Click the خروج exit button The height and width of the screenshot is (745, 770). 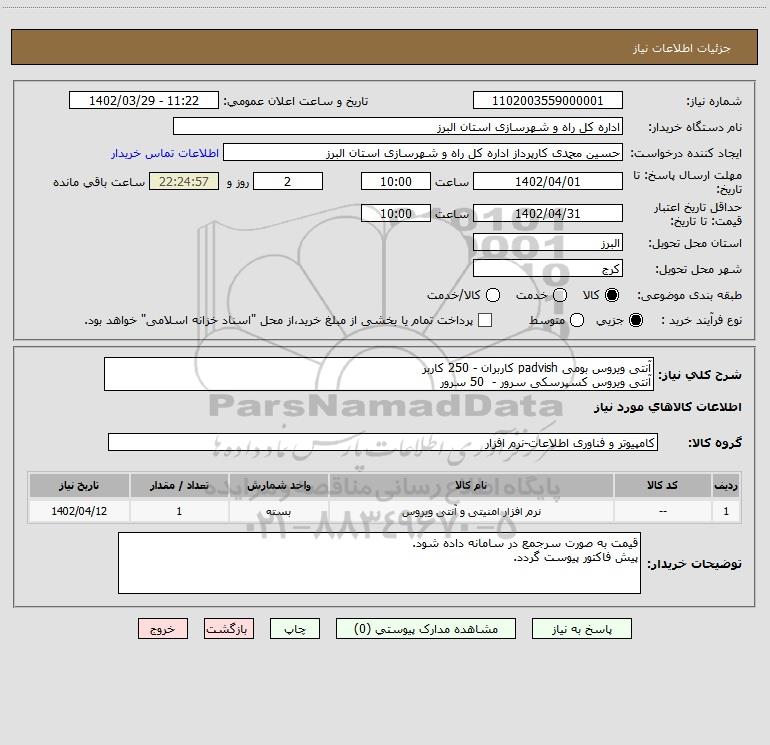pyautogui.click(x=163, y=629)
